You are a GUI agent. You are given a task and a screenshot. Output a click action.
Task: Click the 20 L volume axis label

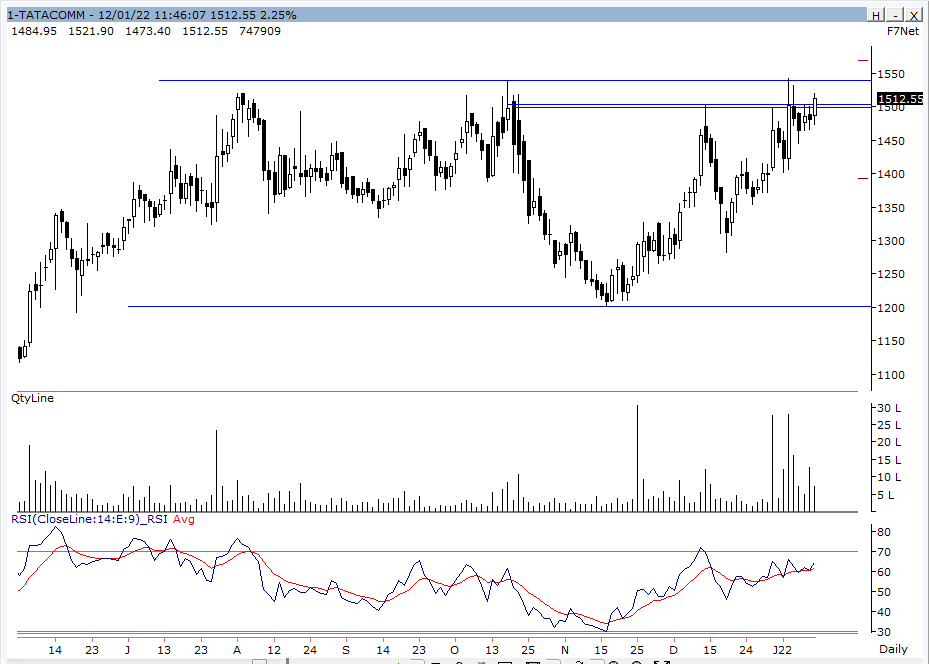click(889, 442)
